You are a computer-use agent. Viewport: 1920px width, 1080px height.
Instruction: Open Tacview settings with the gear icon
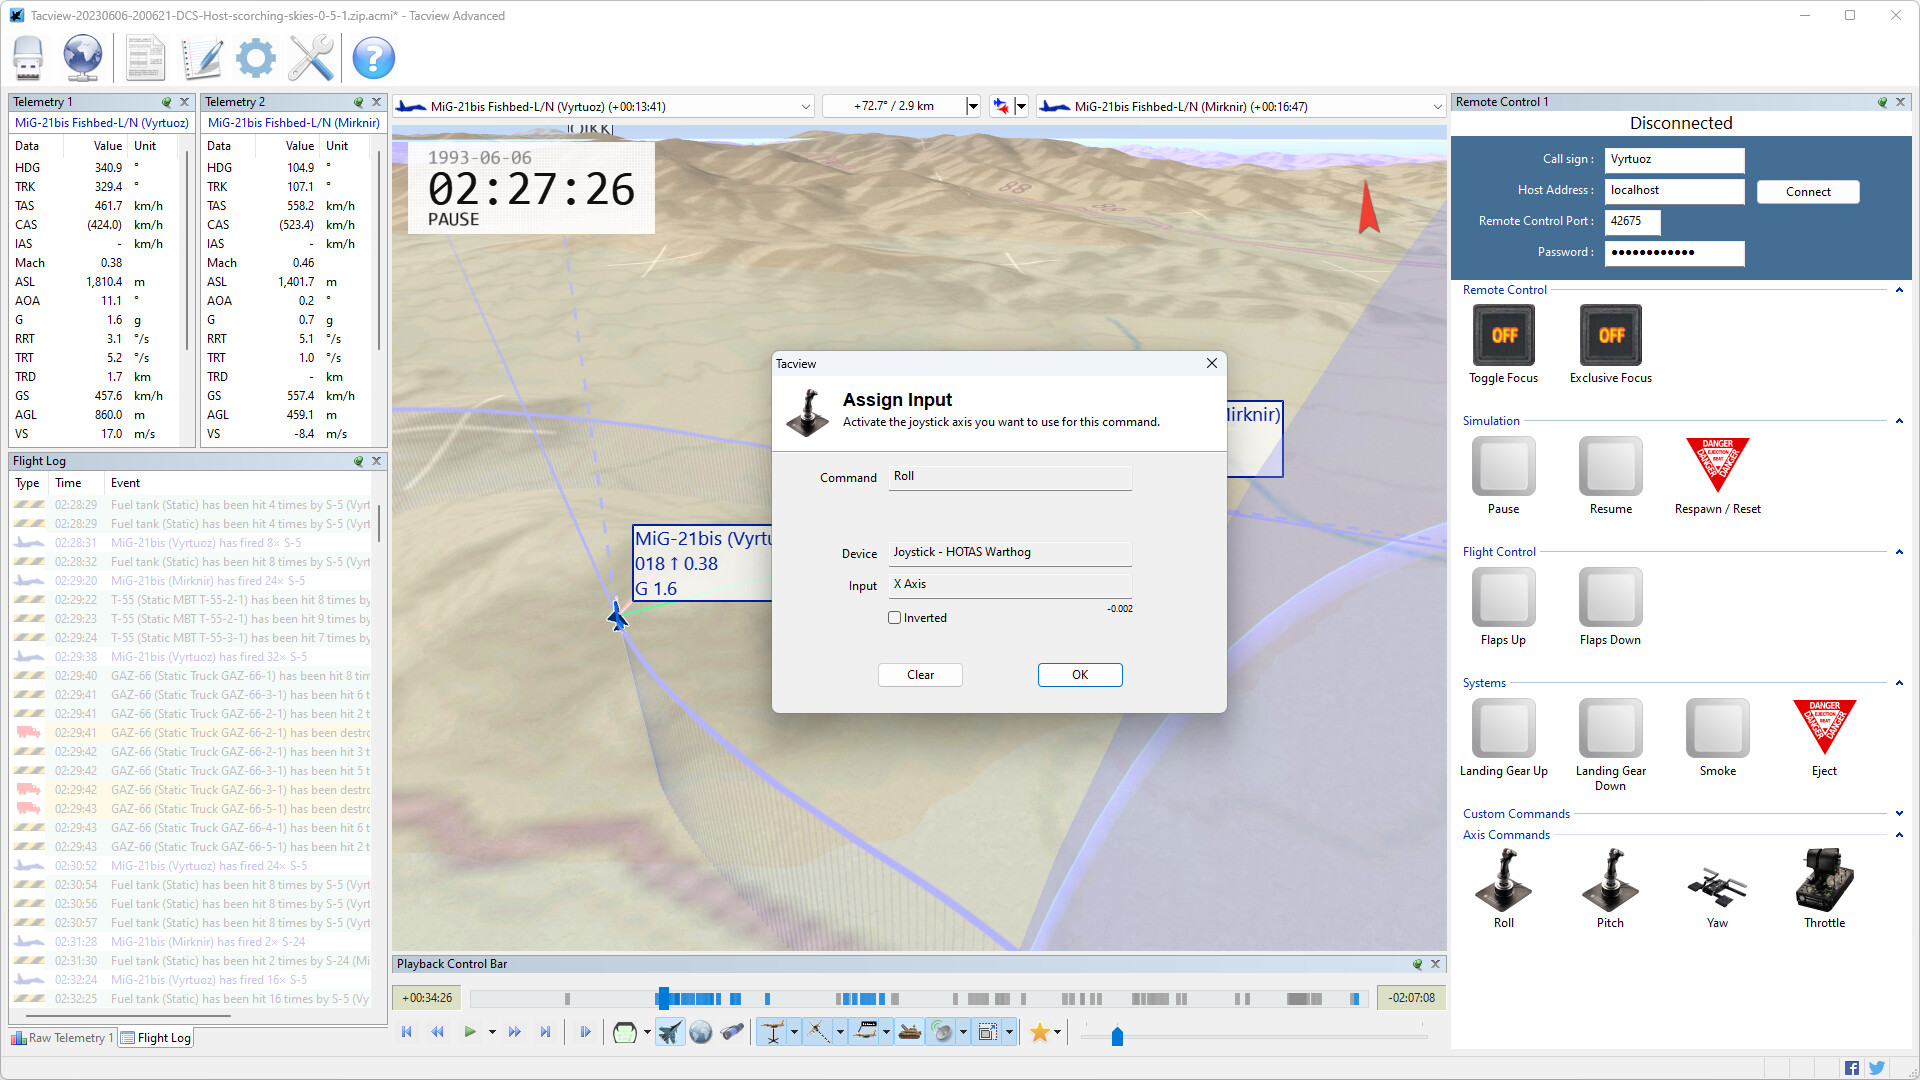[x=255, y=58]
